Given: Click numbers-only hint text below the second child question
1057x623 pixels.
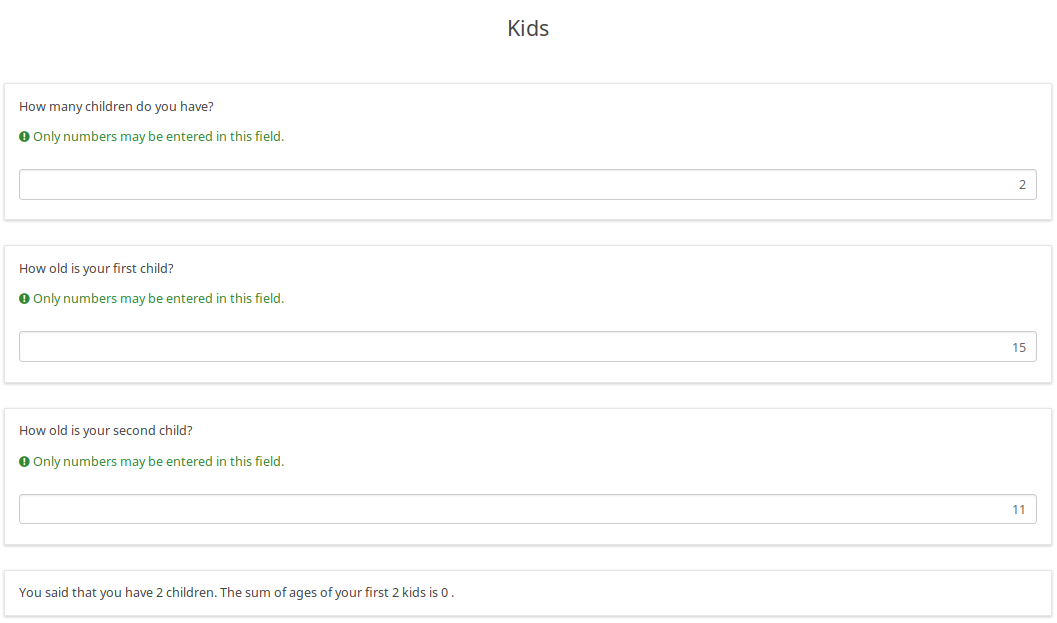Looking at the screenshot, I should point(159,462).
